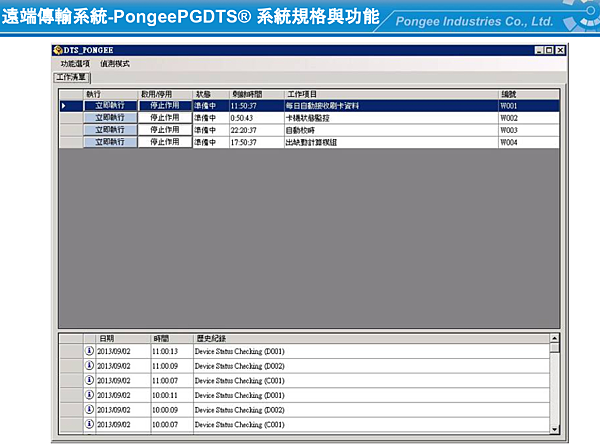
Task: Select the 出缺勤計算模組 job cell
Action: [x=391, y=142]
